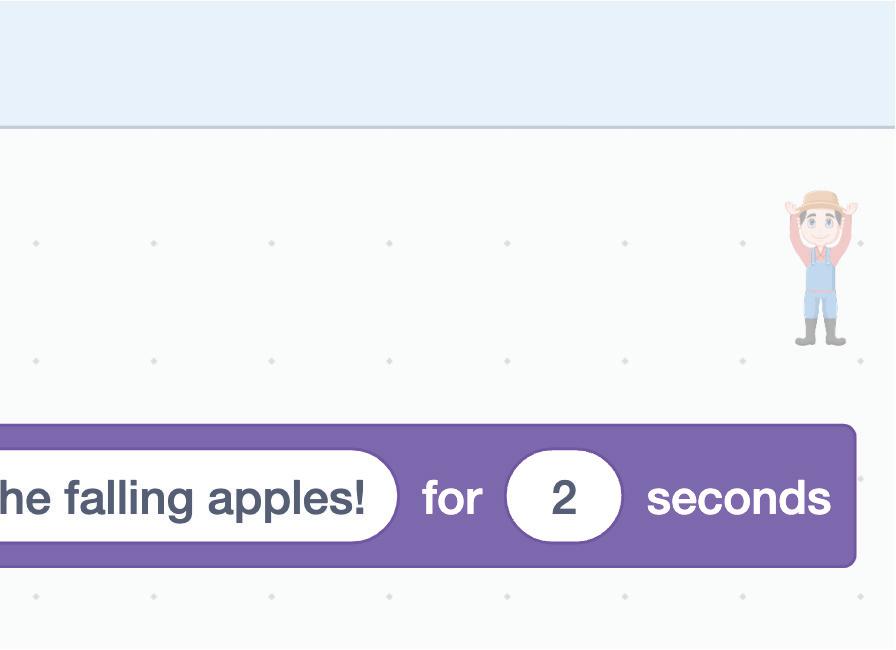This screenshot has height=650, width=896.
Task: Click the farmer's grey boots
Action: tap(821, 333)
